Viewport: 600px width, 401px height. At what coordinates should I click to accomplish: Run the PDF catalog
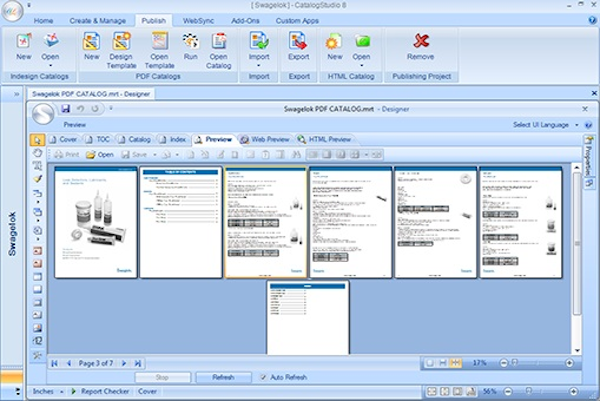(190, 46)
